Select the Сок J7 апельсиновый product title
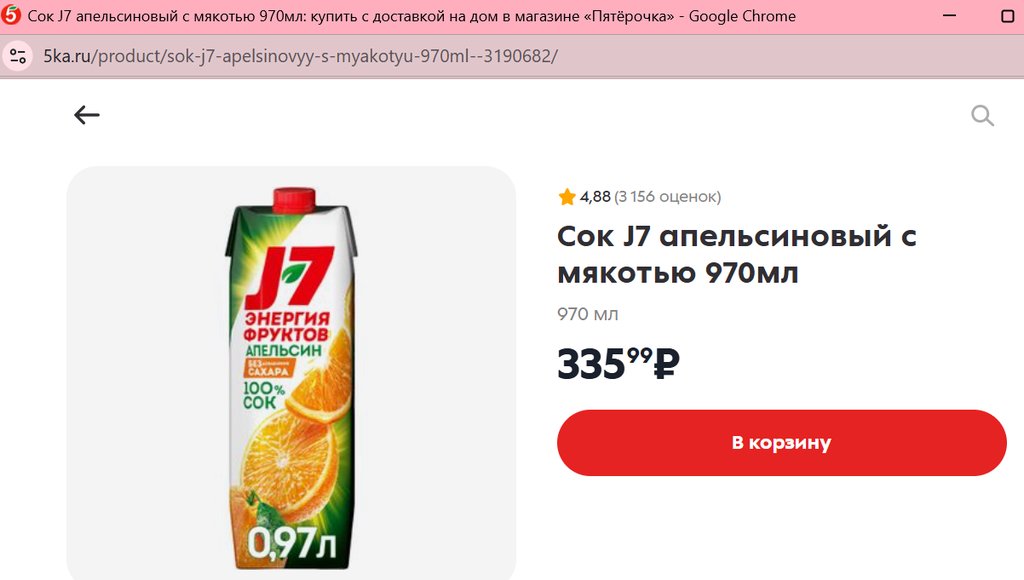The width and height of the screenshot is (1024, 580). [x=737, y=255]
